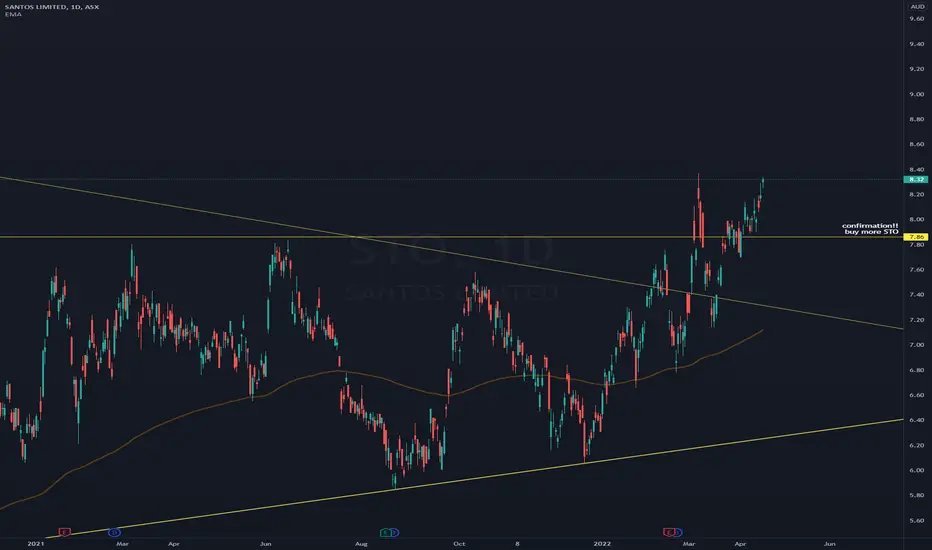The height and width of the screenshot is (550, 932).
Task: Click the Jun label right after 2022's Apr
Action: point(829,543)
